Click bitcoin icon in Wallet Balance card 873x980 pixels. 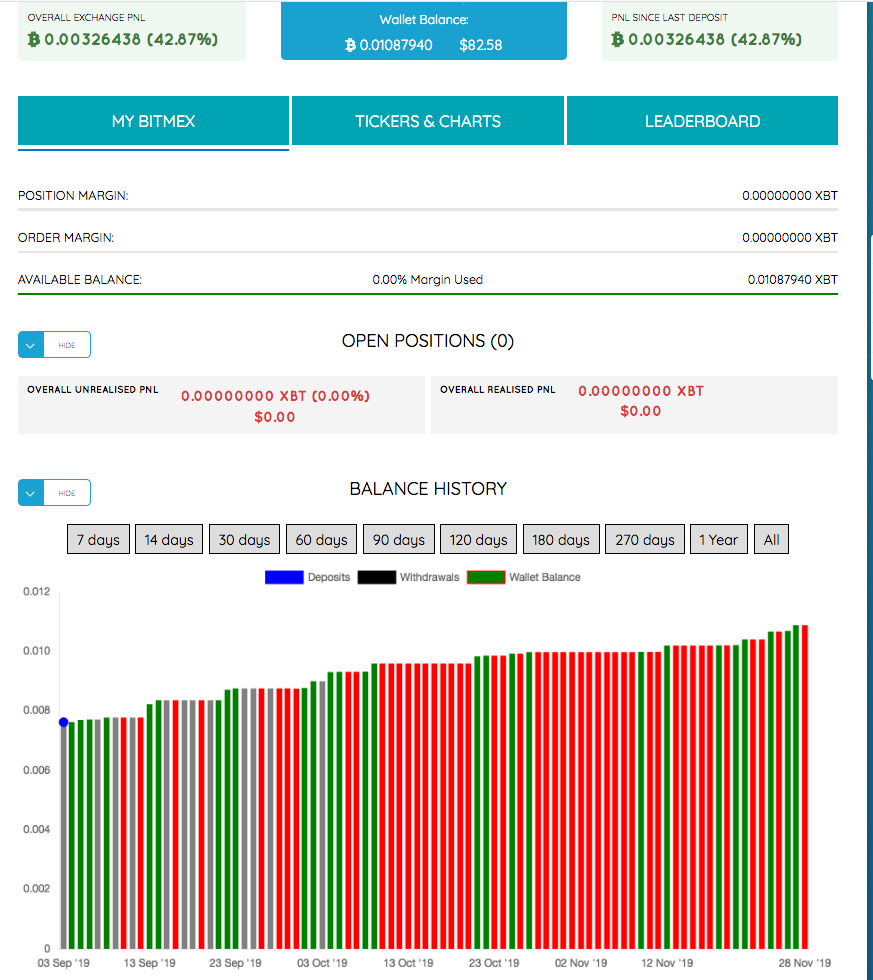(x=350, y=45)
